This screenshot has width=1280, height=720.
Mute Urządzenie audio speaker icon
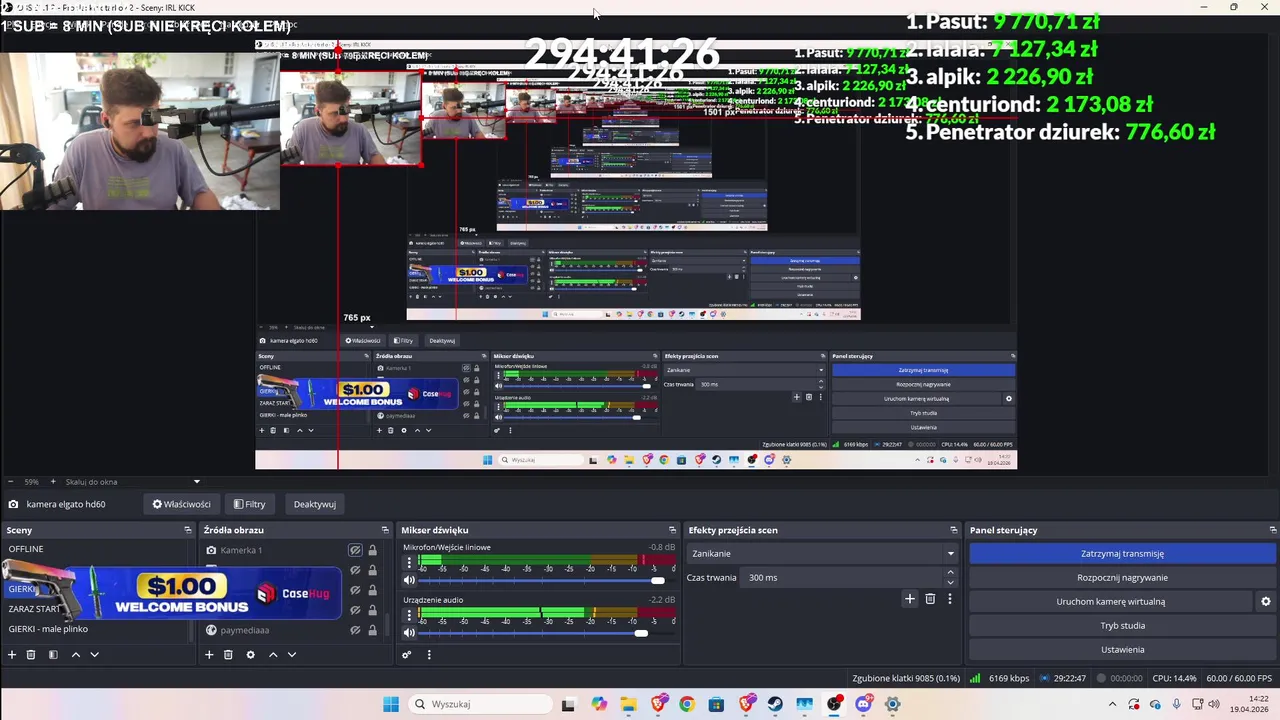[x=409, y=632]
